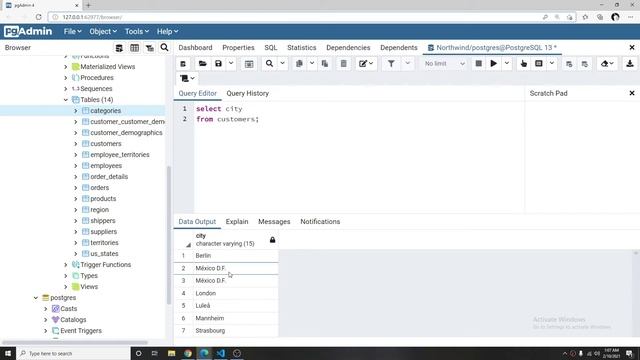Open the File menu
The image size is (640, 360).
72,31
